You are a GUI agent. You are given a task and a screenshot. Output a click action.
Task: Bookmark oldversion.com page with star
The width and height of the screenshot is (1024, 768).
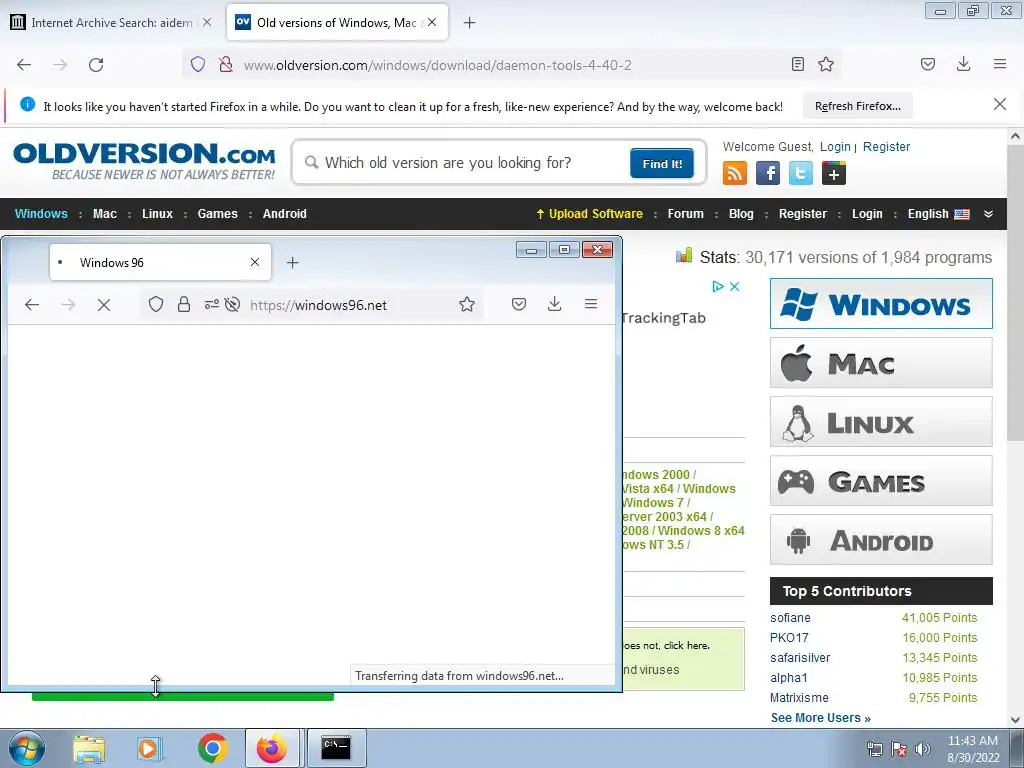[x=826, y=64]
